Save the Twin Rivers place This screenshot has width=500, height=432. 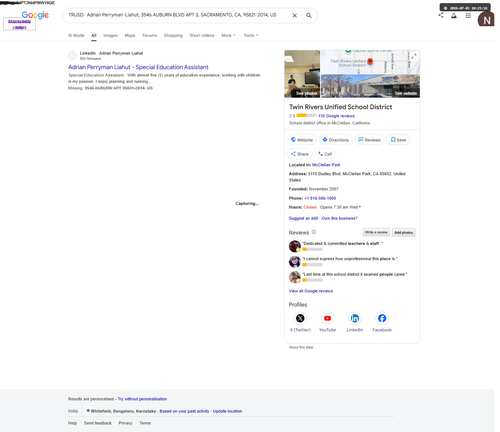(398, 140)
